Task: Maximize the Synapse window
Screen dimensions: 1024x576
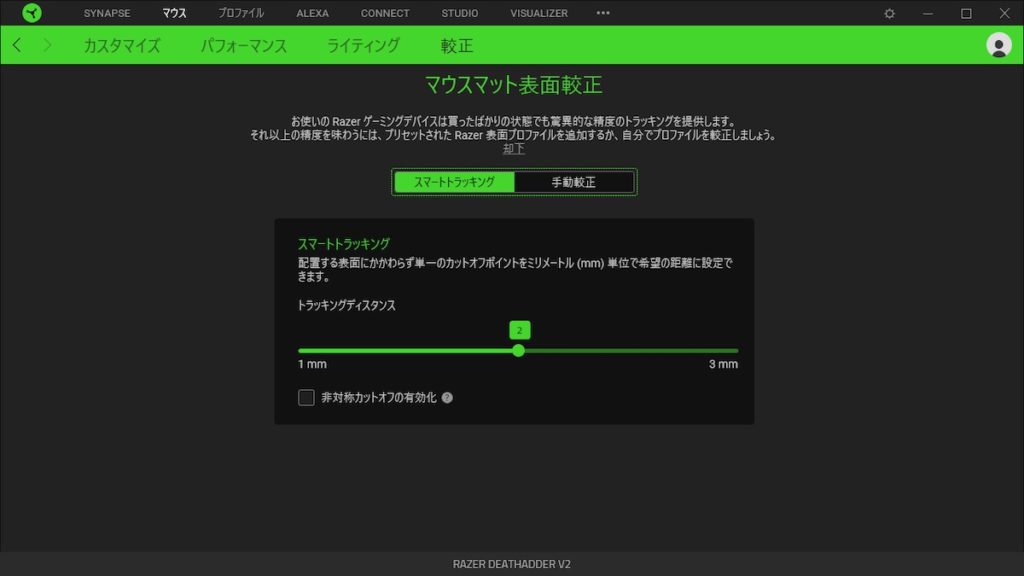Action: coord(966,13)
